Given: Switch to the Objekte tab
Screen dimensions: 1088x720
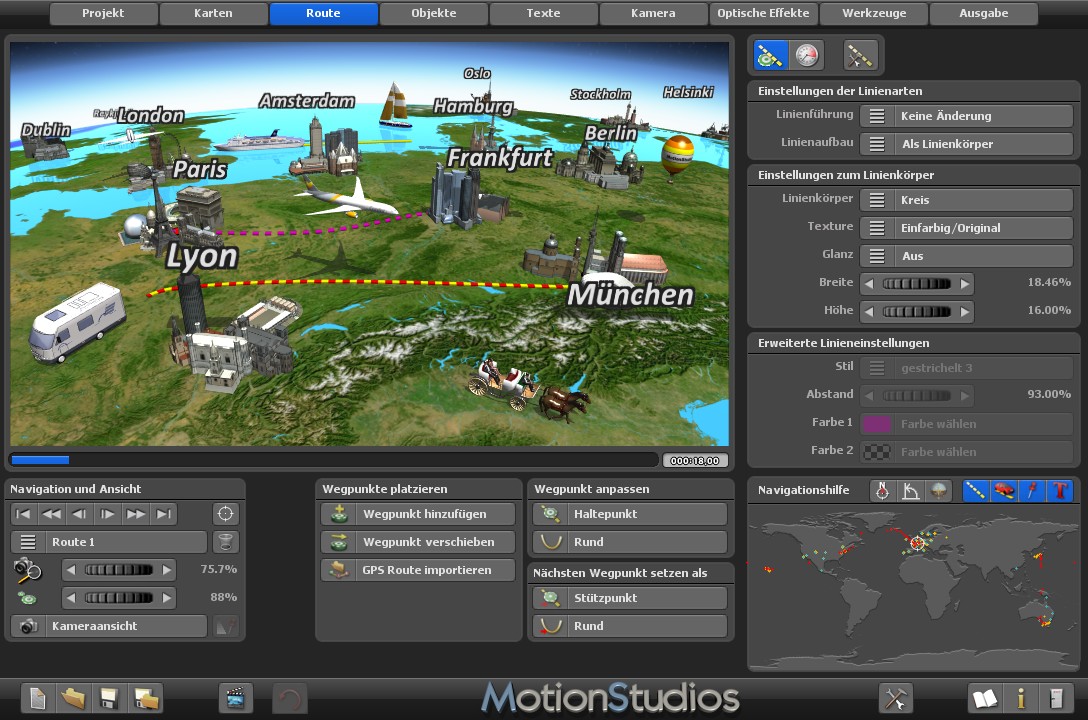Looking at the screenshot, I should coord(433,13).
